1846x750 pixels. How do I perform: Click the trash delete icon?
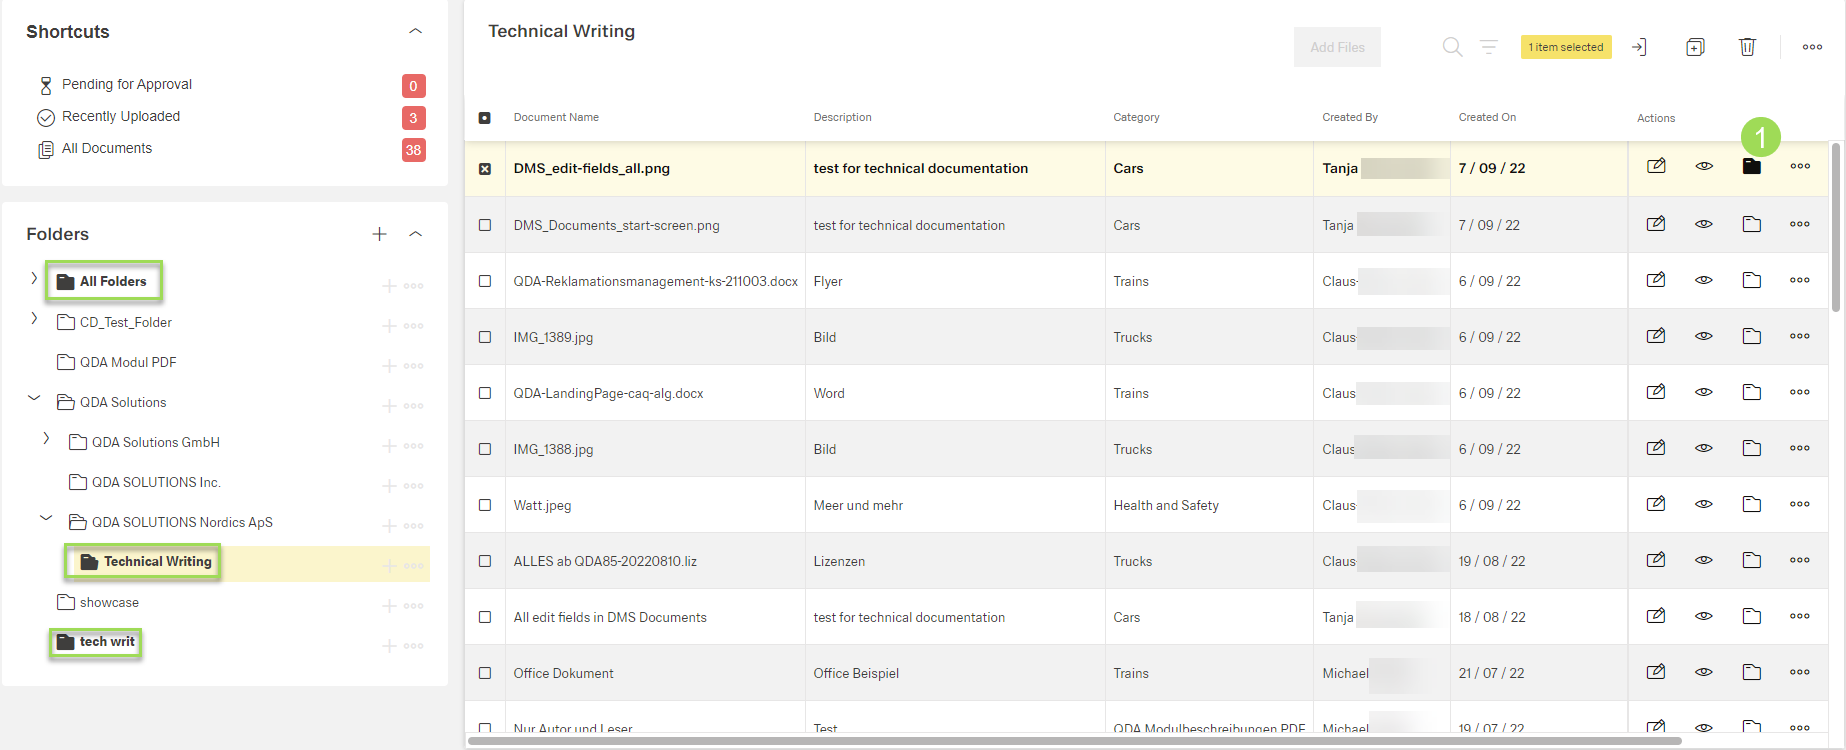tap(1747, 47)
